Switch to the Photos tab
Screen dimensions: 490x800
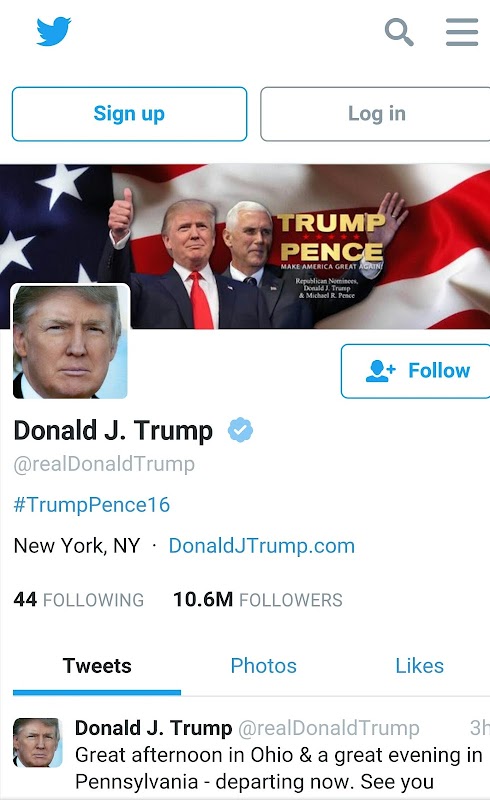tap(263, 666)
